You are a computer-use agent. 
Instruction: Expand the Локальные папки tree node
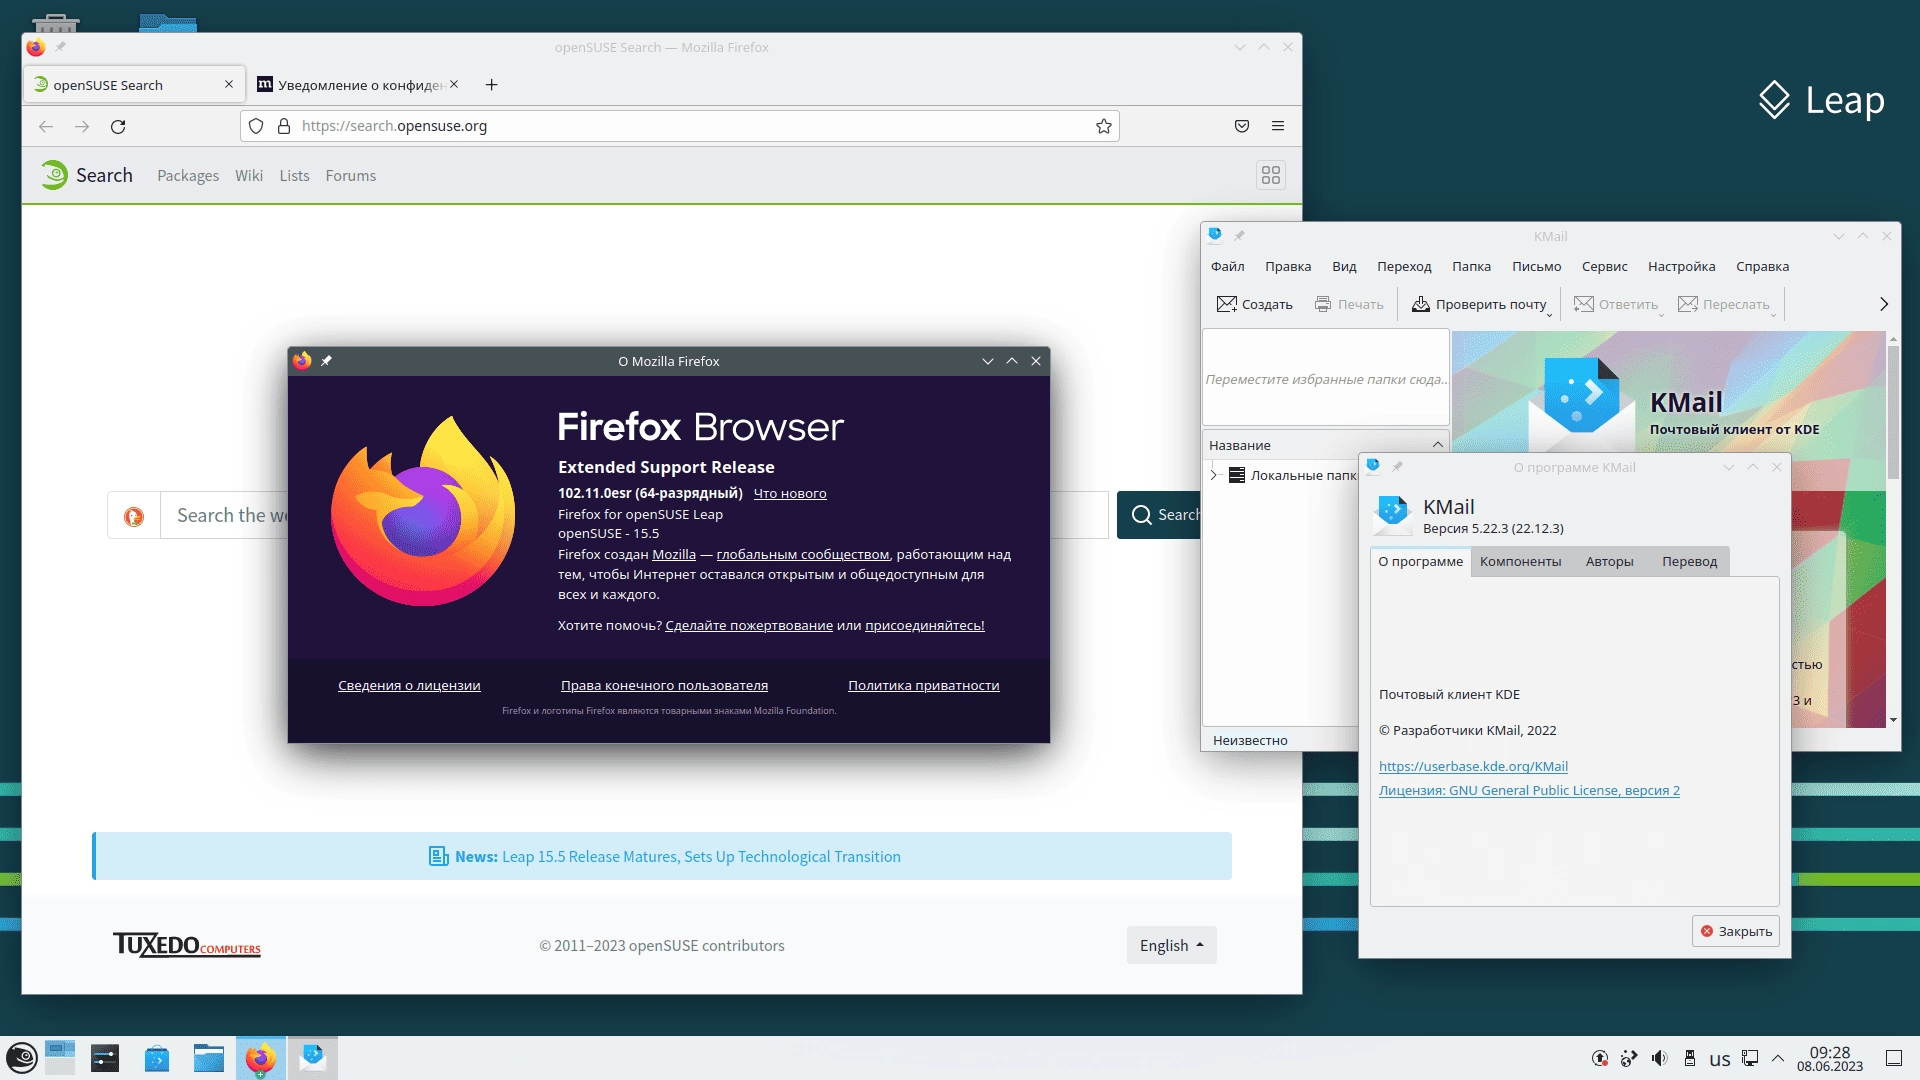[1214, 475]
